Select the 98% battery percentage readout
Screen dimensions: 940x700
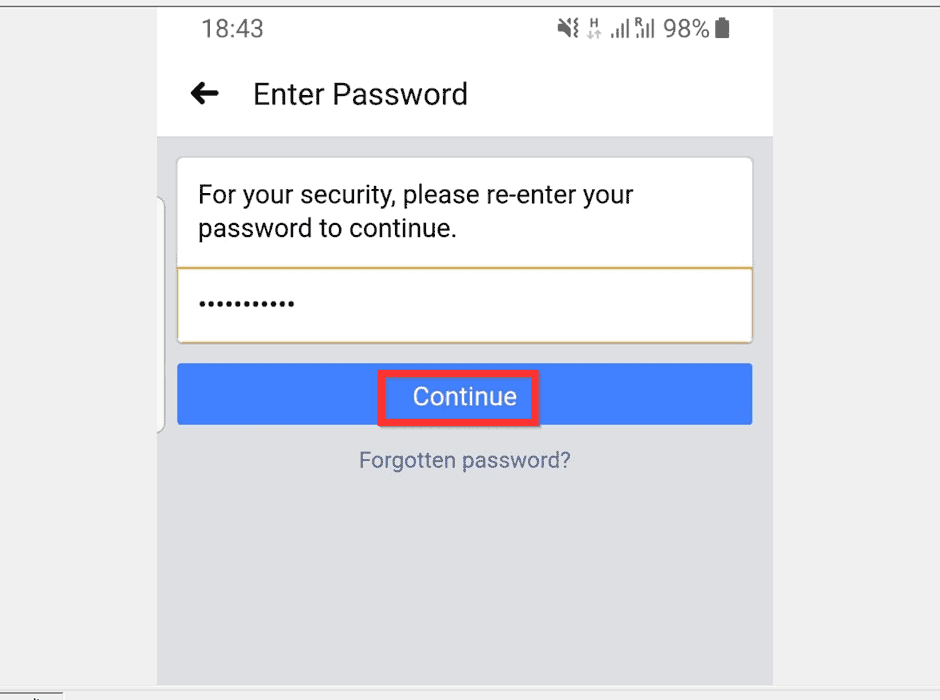coord(686,28)
